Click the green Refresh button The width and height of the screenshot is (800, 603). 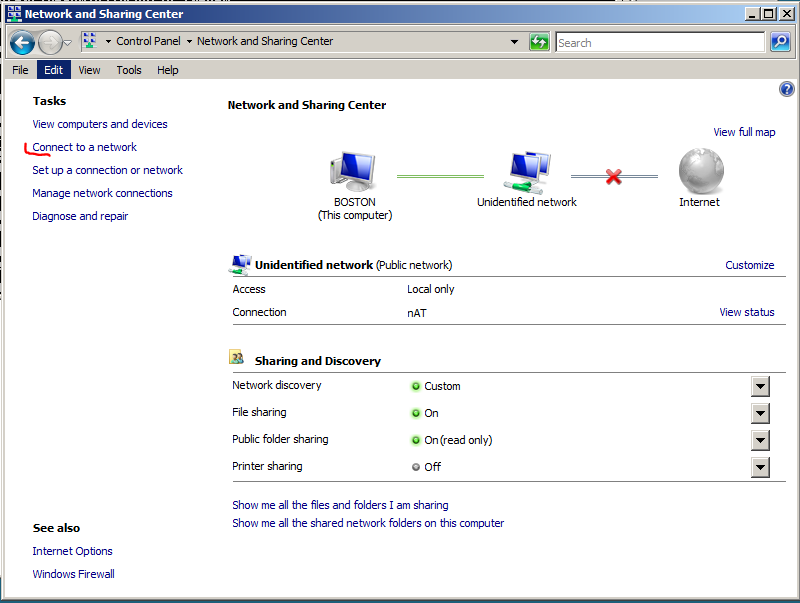[x=539, y=42]
